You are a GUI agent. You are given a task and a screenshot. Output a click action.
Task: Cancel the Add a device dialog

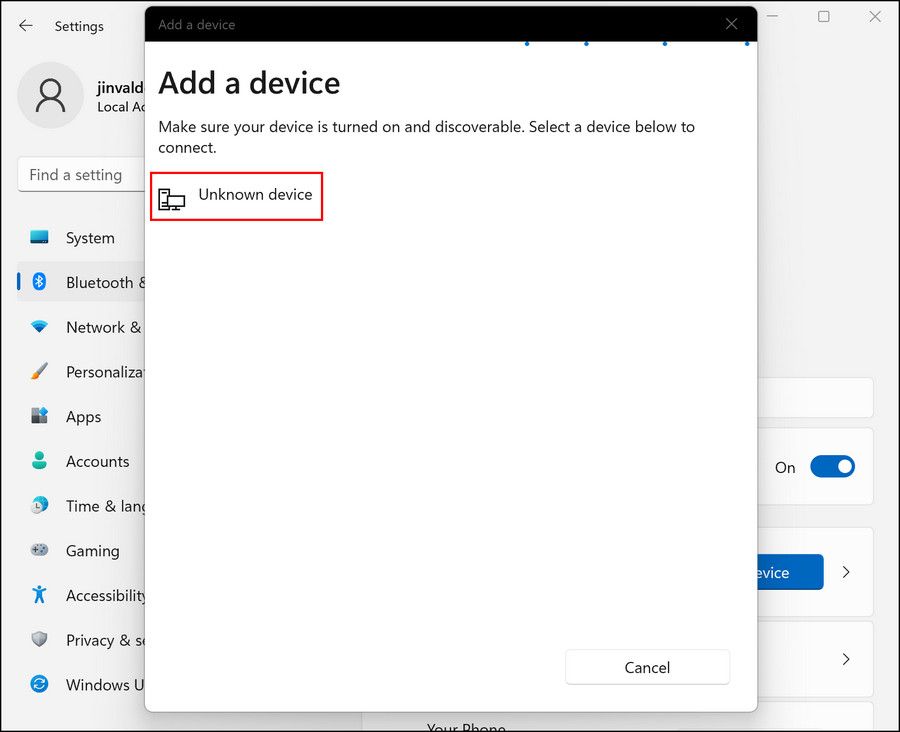coord(647,667)
